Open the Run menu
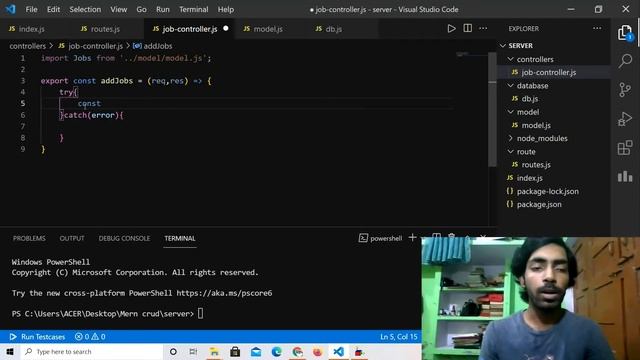The width and height of the screenshot is (640, 360). pos(162,9)
